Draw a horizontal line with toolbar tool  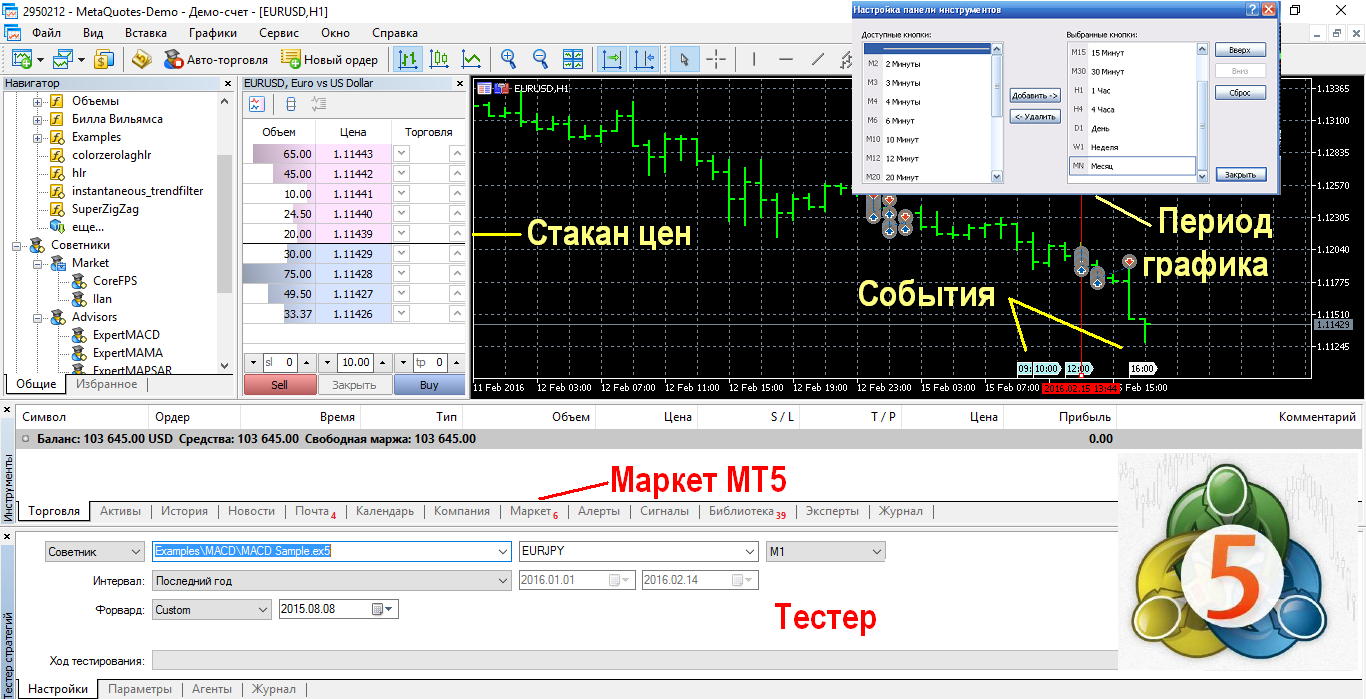point(785,59)
